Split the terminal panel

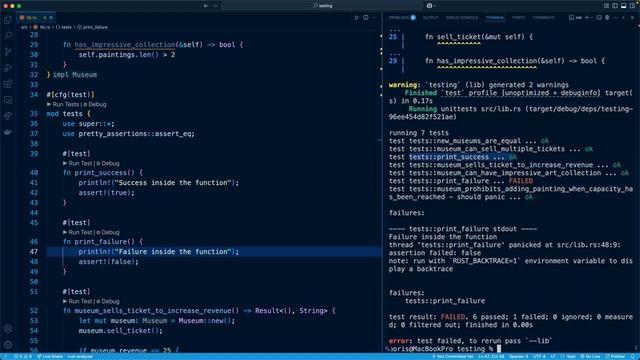click(599, 18)
